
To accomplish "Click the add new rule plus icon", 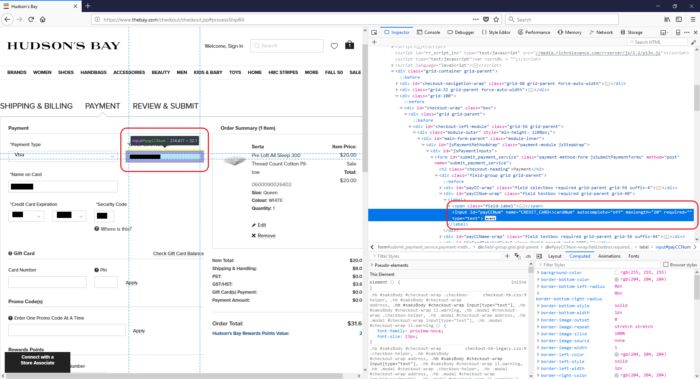I will 507,256.
